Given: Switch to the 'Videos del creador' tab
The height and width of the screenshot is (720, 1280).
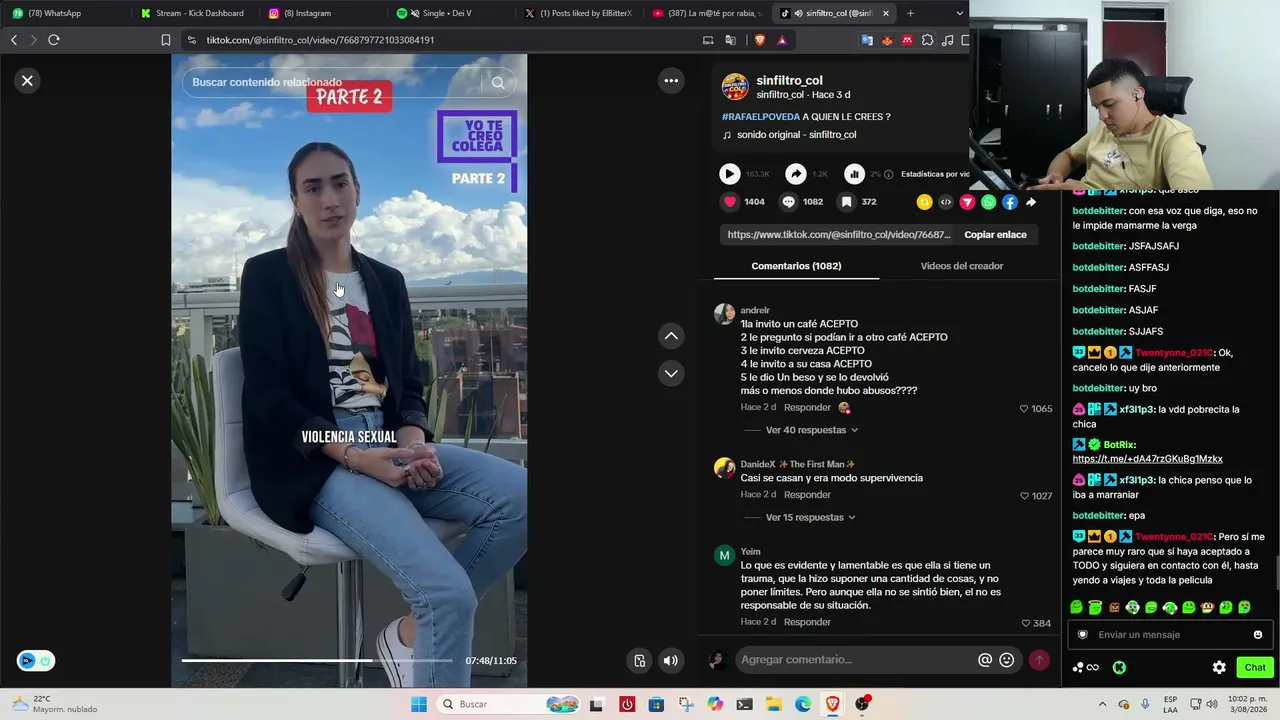Looking at the screenshot, I should (x=961, y=266).
